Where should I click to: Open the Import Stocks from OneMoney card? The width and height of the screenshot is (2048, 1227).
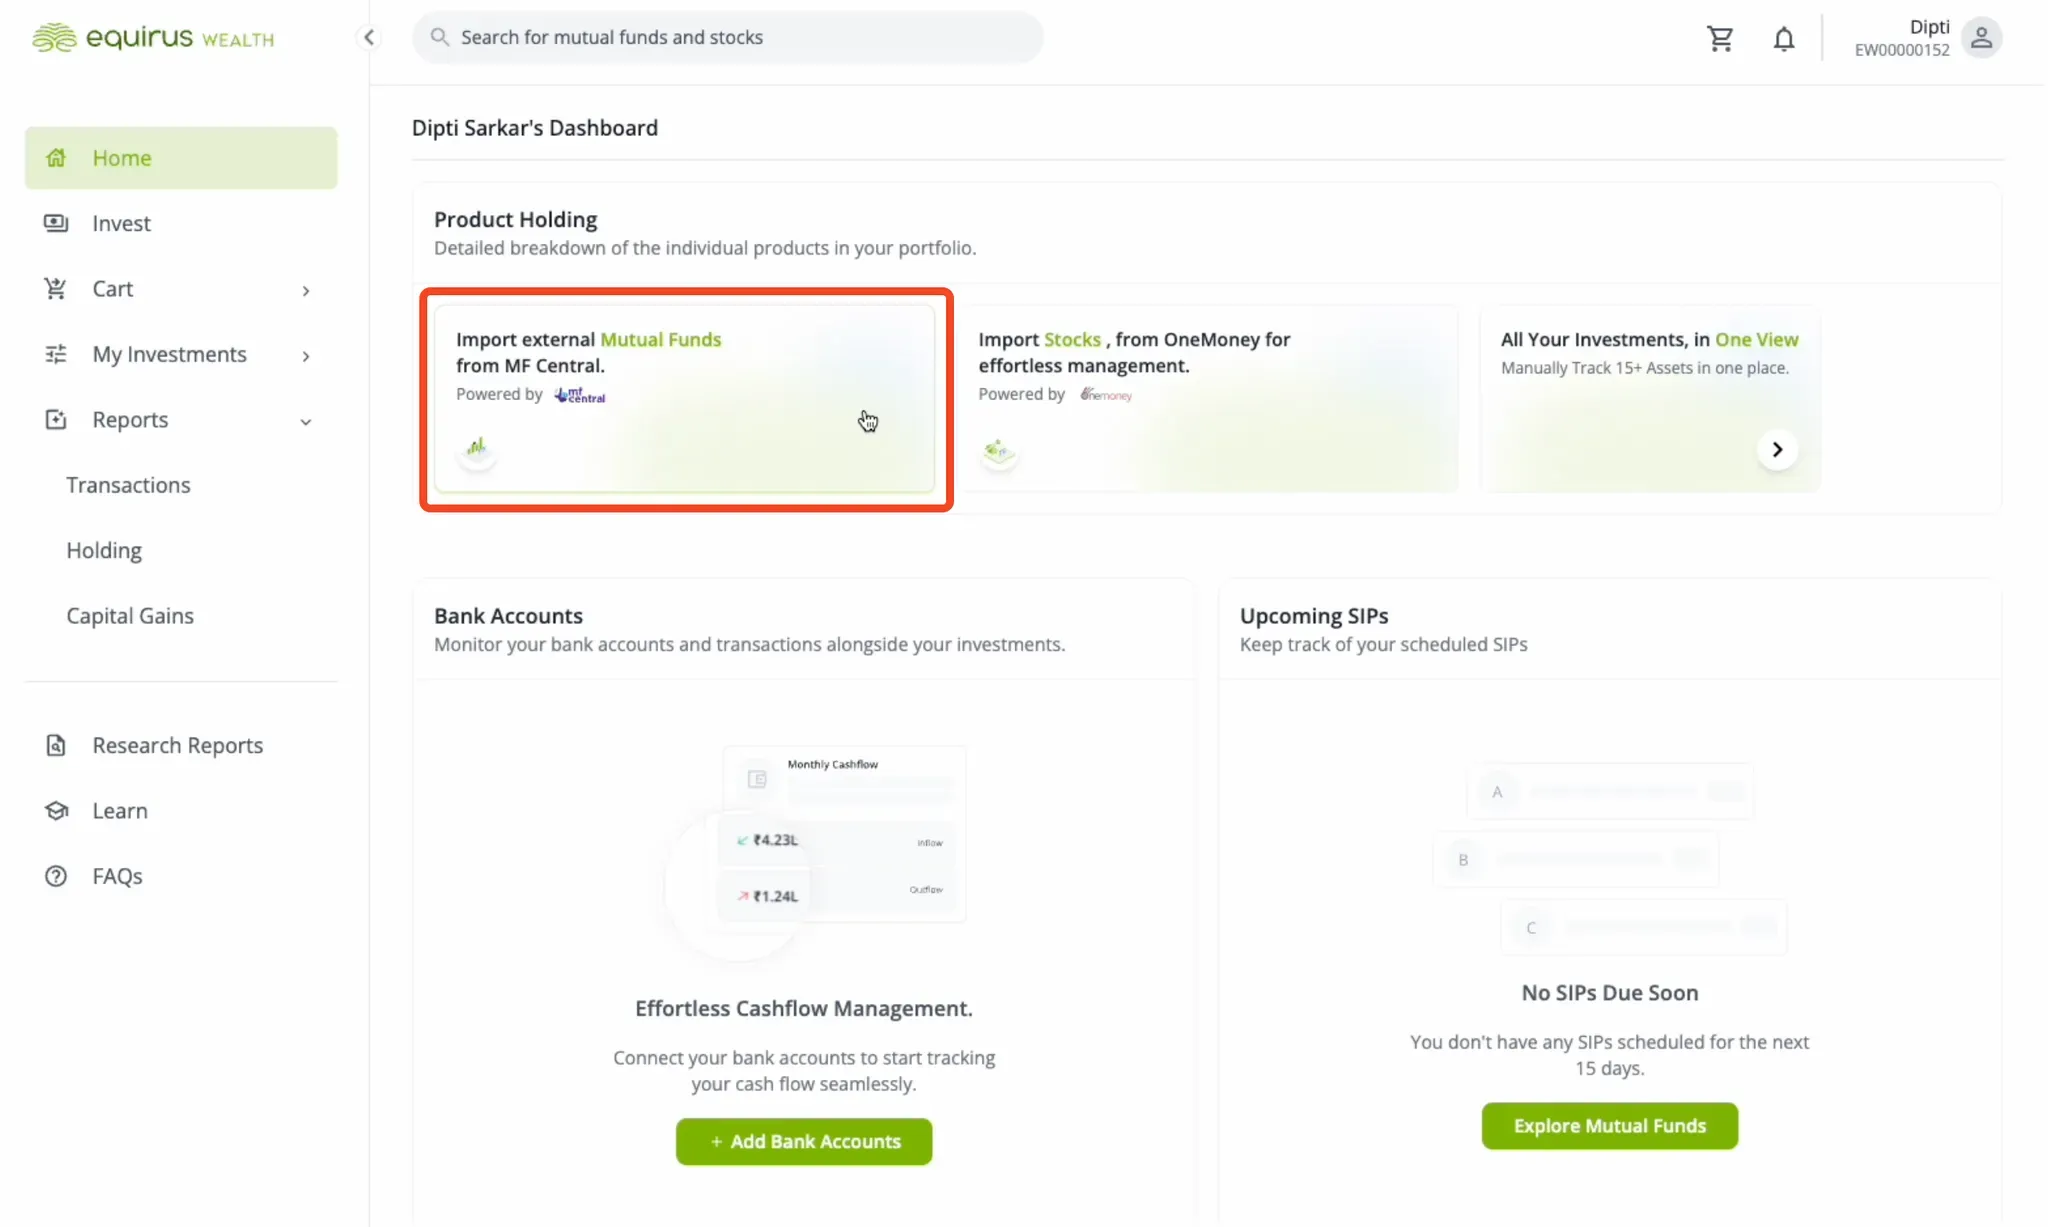tap(1208, 398)
